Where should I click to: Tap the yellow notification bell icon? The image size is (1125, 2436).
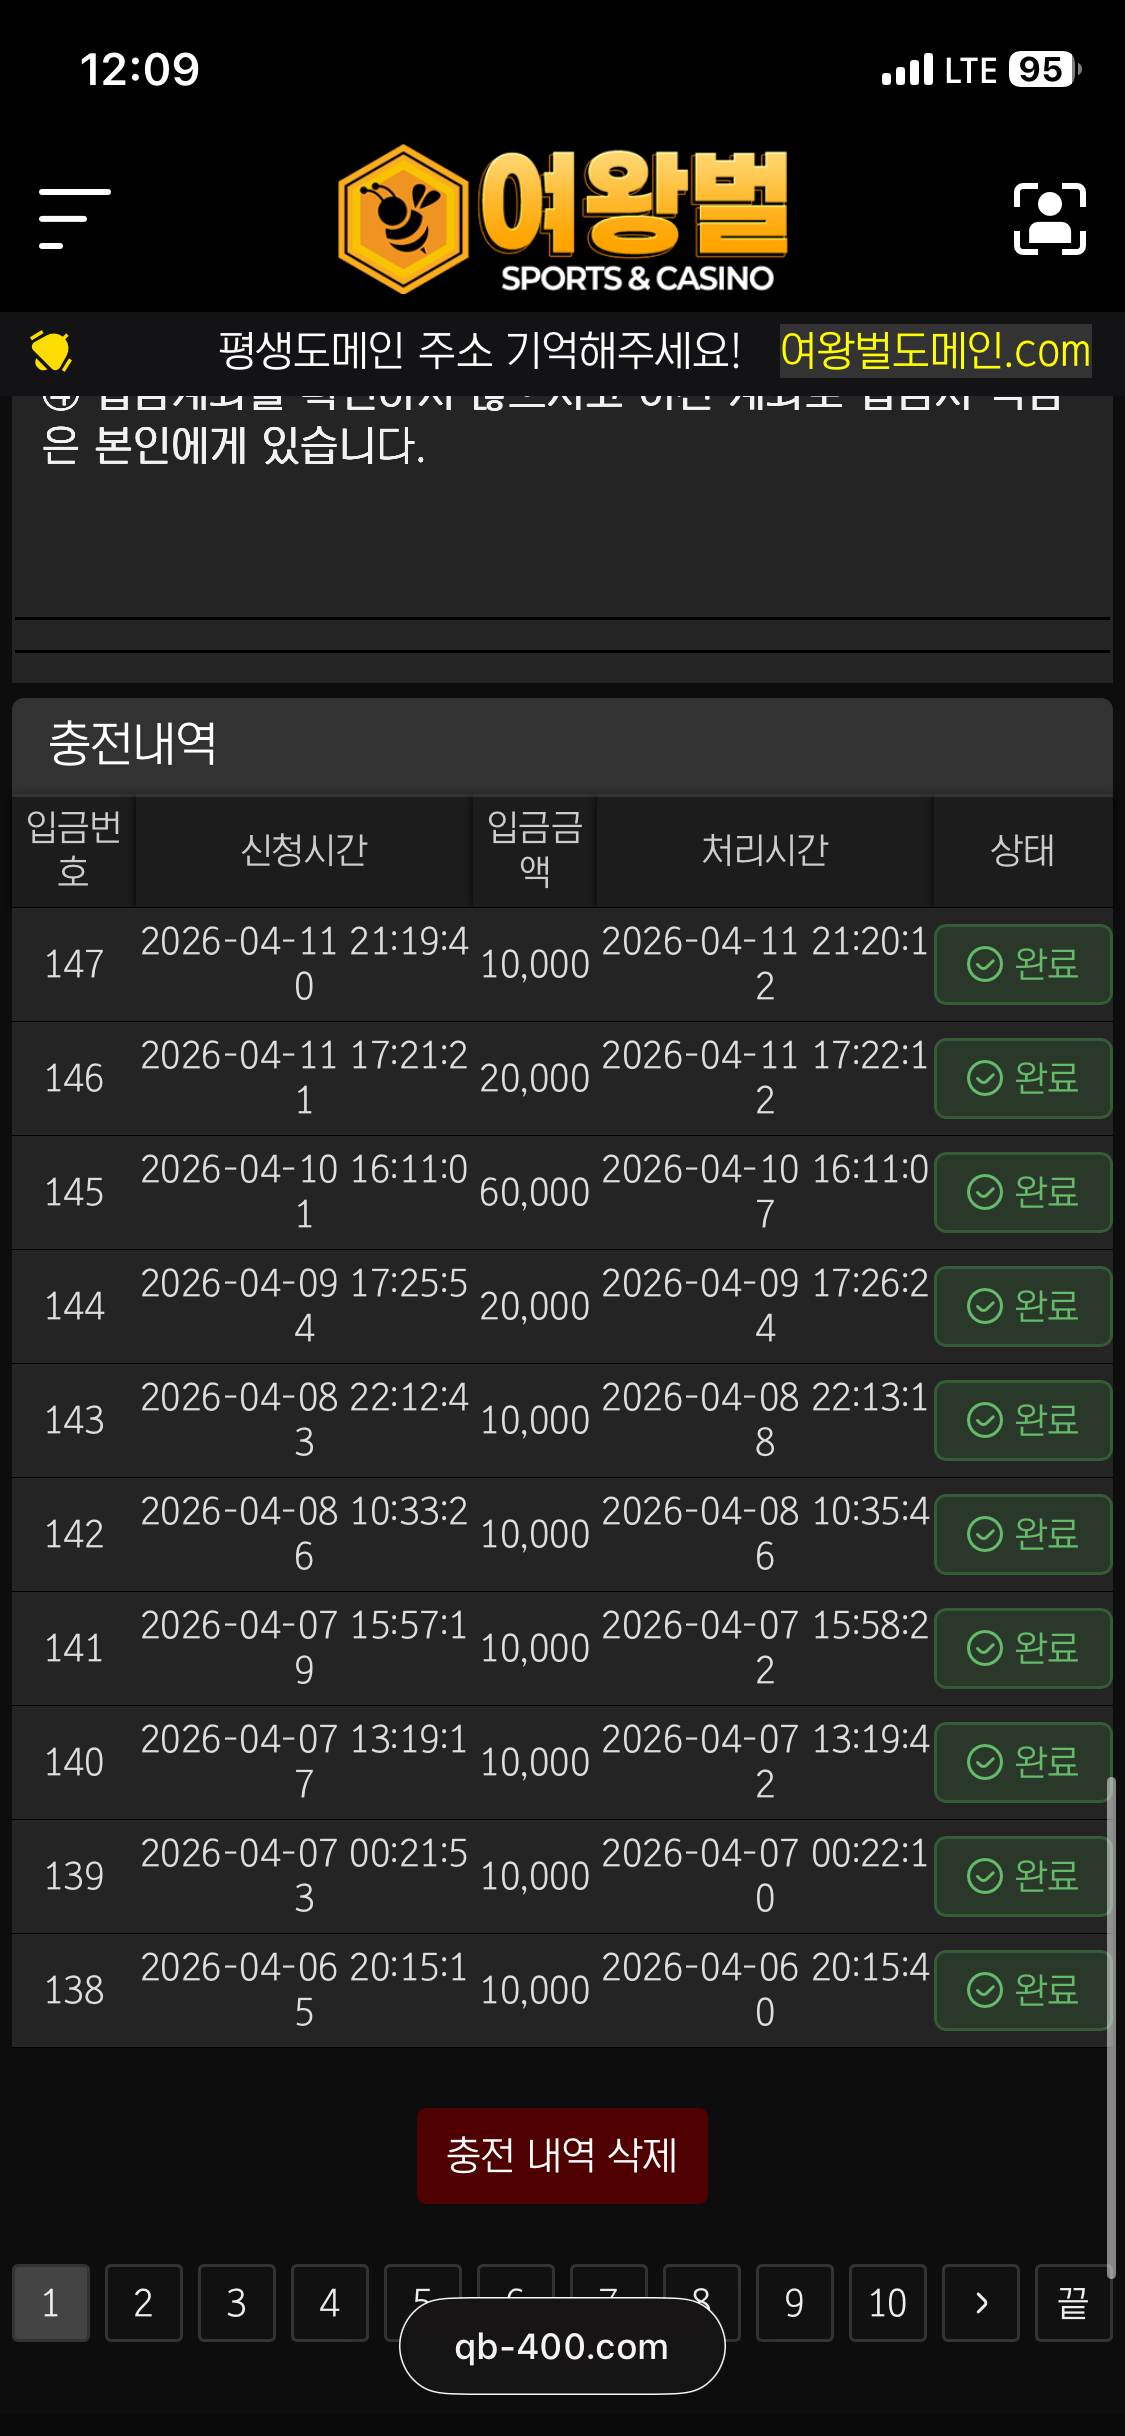[x=50, y=351]
